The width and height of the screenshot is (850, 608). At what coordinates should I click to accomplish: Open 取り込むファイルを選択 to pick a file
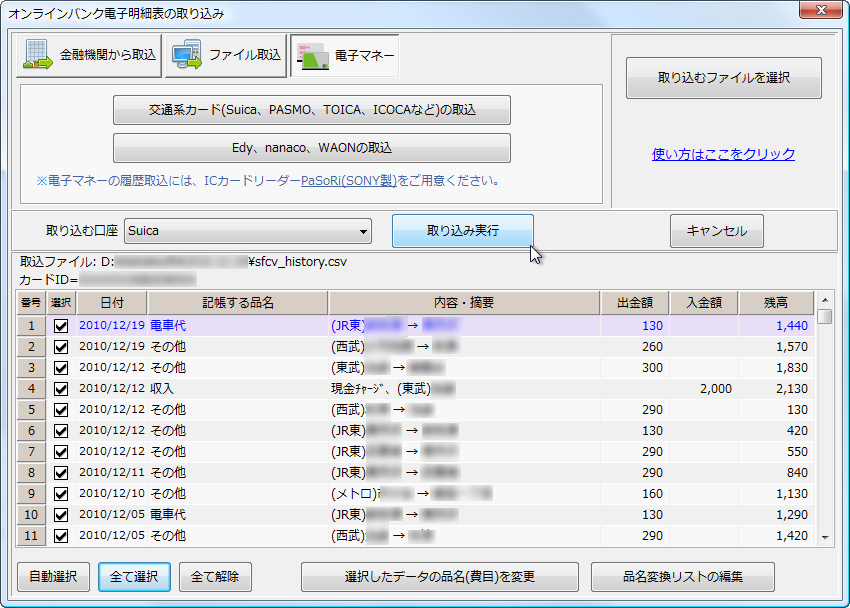(x=723, y=77)
